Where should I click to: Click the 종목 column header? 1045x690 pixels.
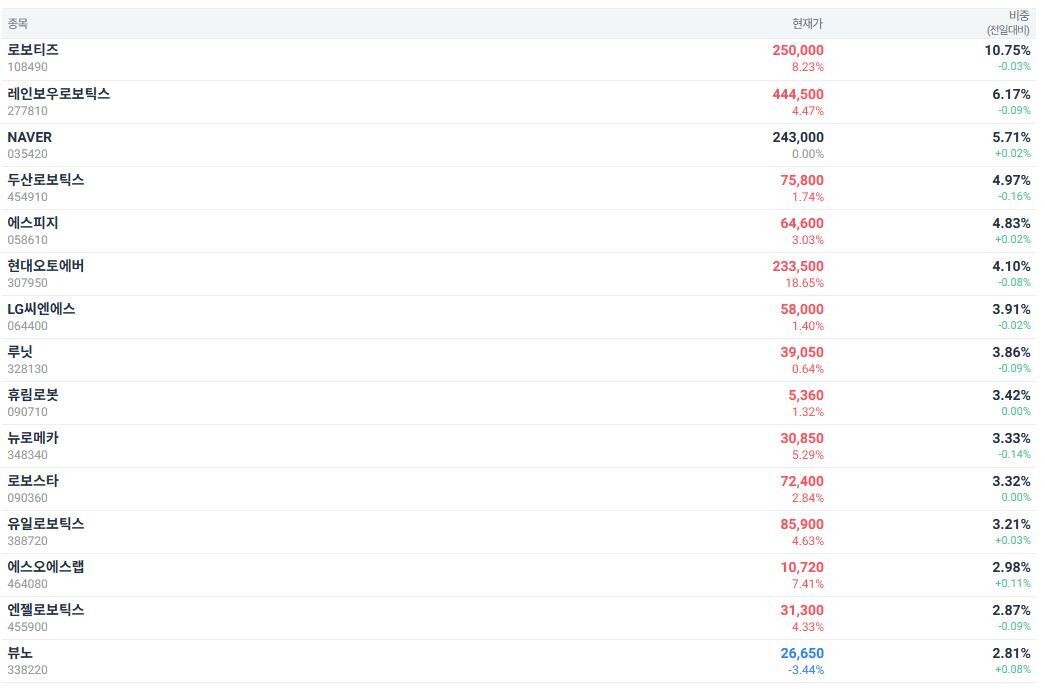pyautogui.click(x=18, y=23)
